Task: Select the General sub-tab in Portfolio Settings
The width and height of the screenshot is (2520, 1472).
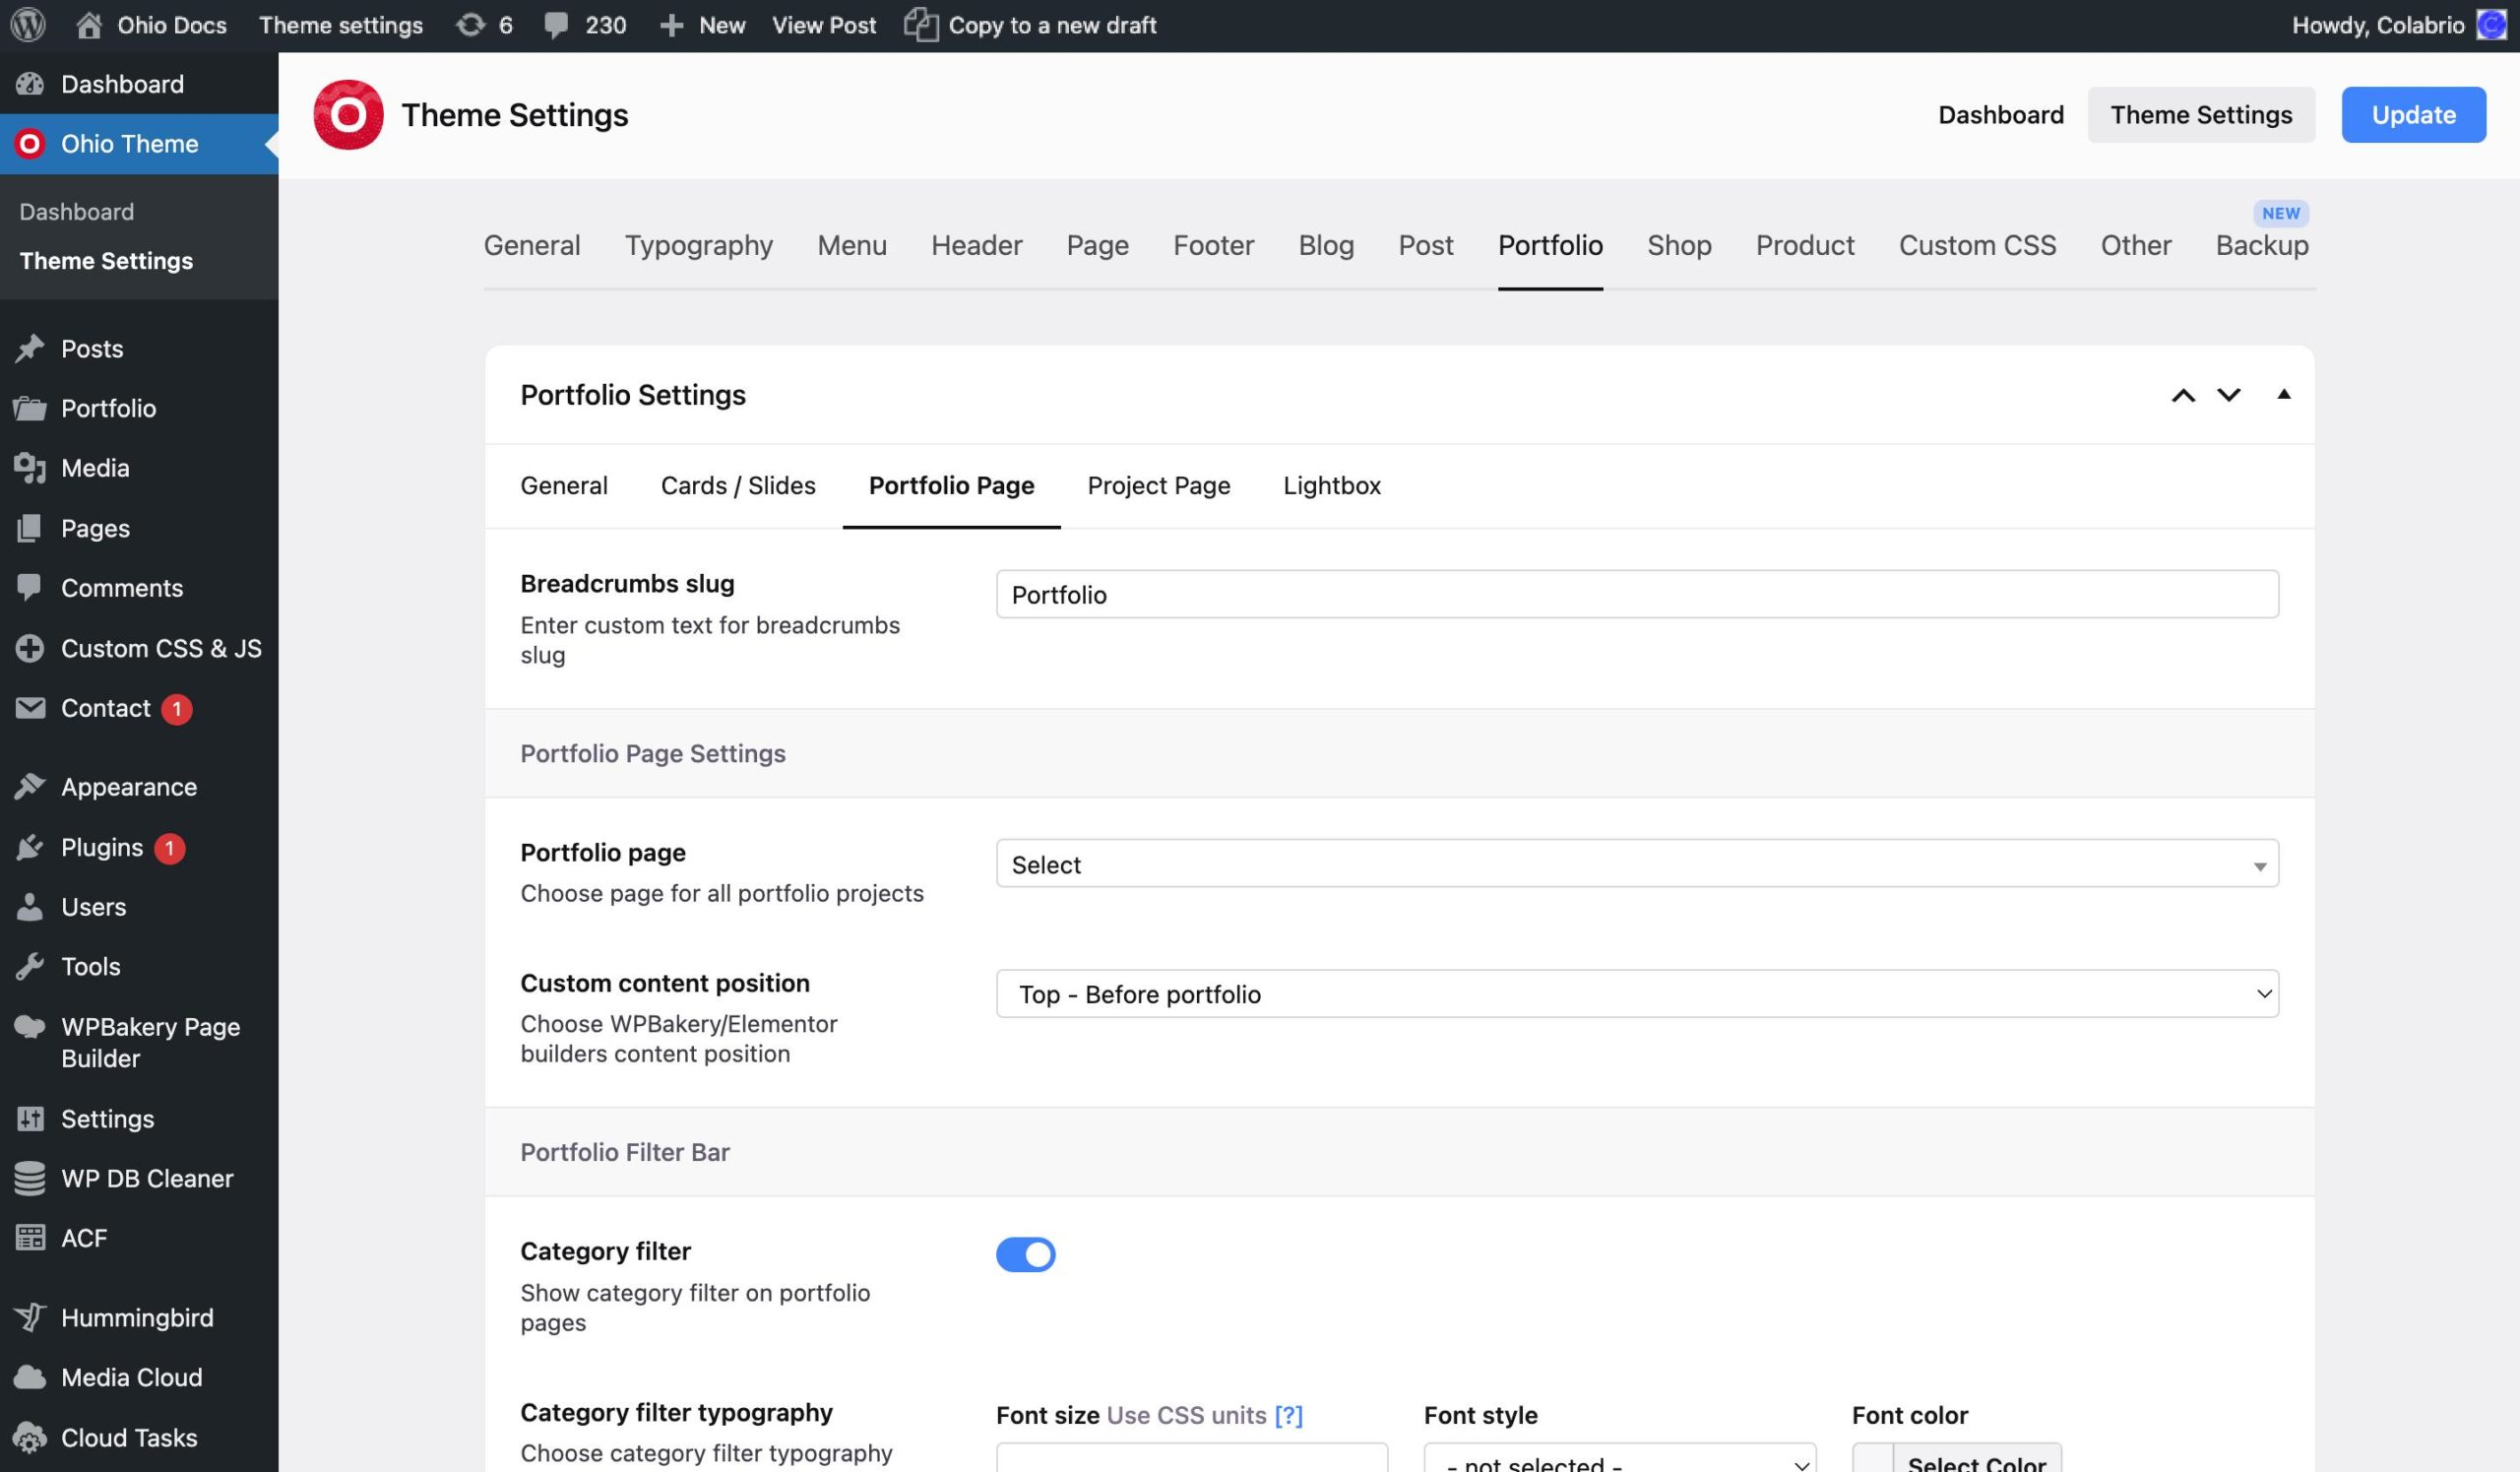Action: 564,486
